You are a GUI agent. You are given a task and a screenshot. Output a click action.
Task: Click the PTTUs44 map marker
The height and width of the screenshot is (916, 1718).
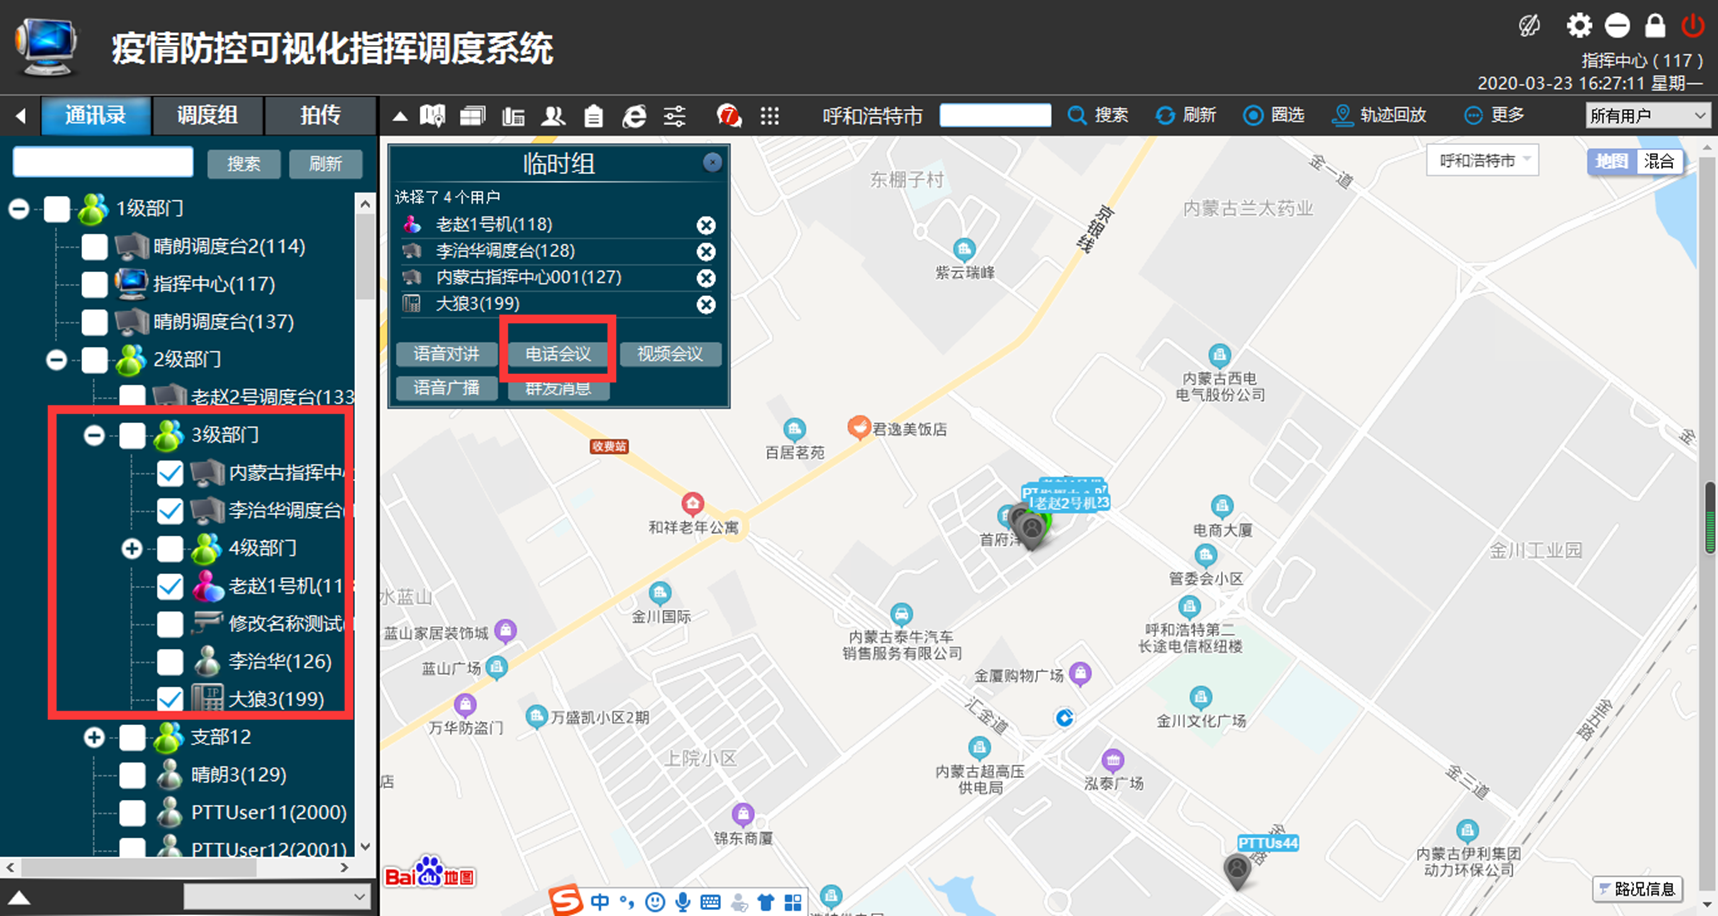click(x=1237, y=871)
